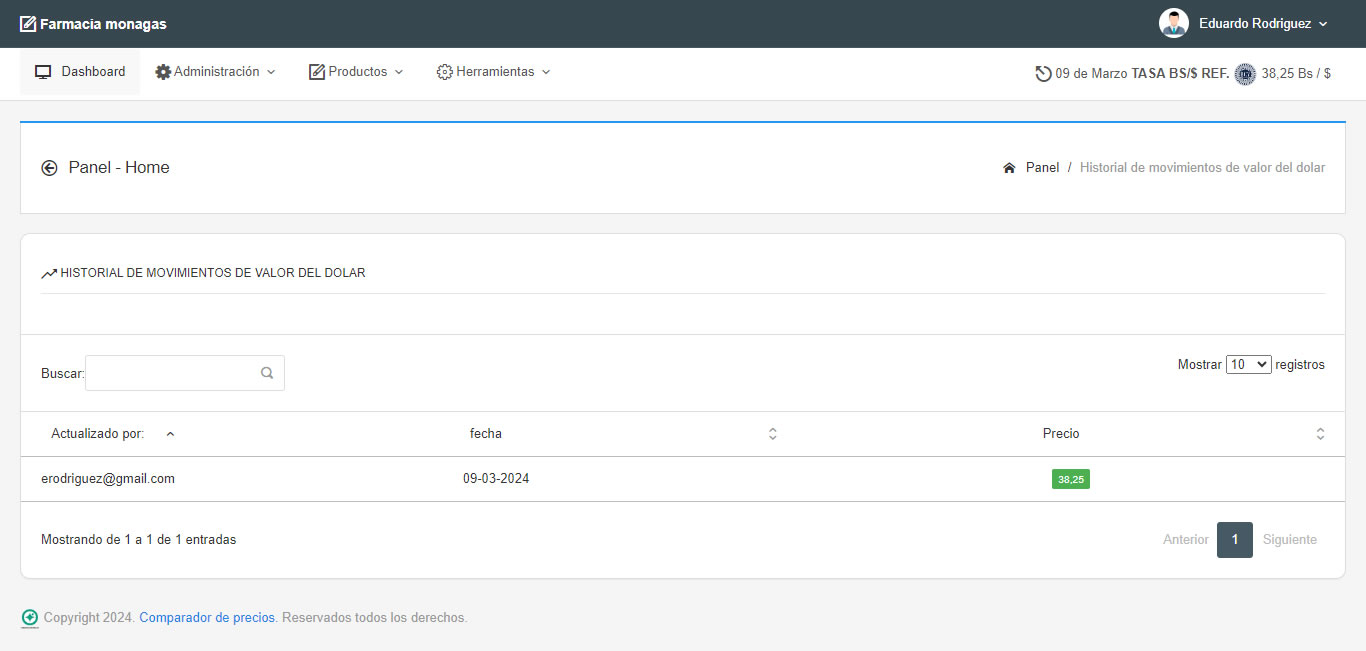Screen dimensions: 1366x651
Task: Click the Anterior pagination button
Action: pyautogui.click(x=1186, y=540)
